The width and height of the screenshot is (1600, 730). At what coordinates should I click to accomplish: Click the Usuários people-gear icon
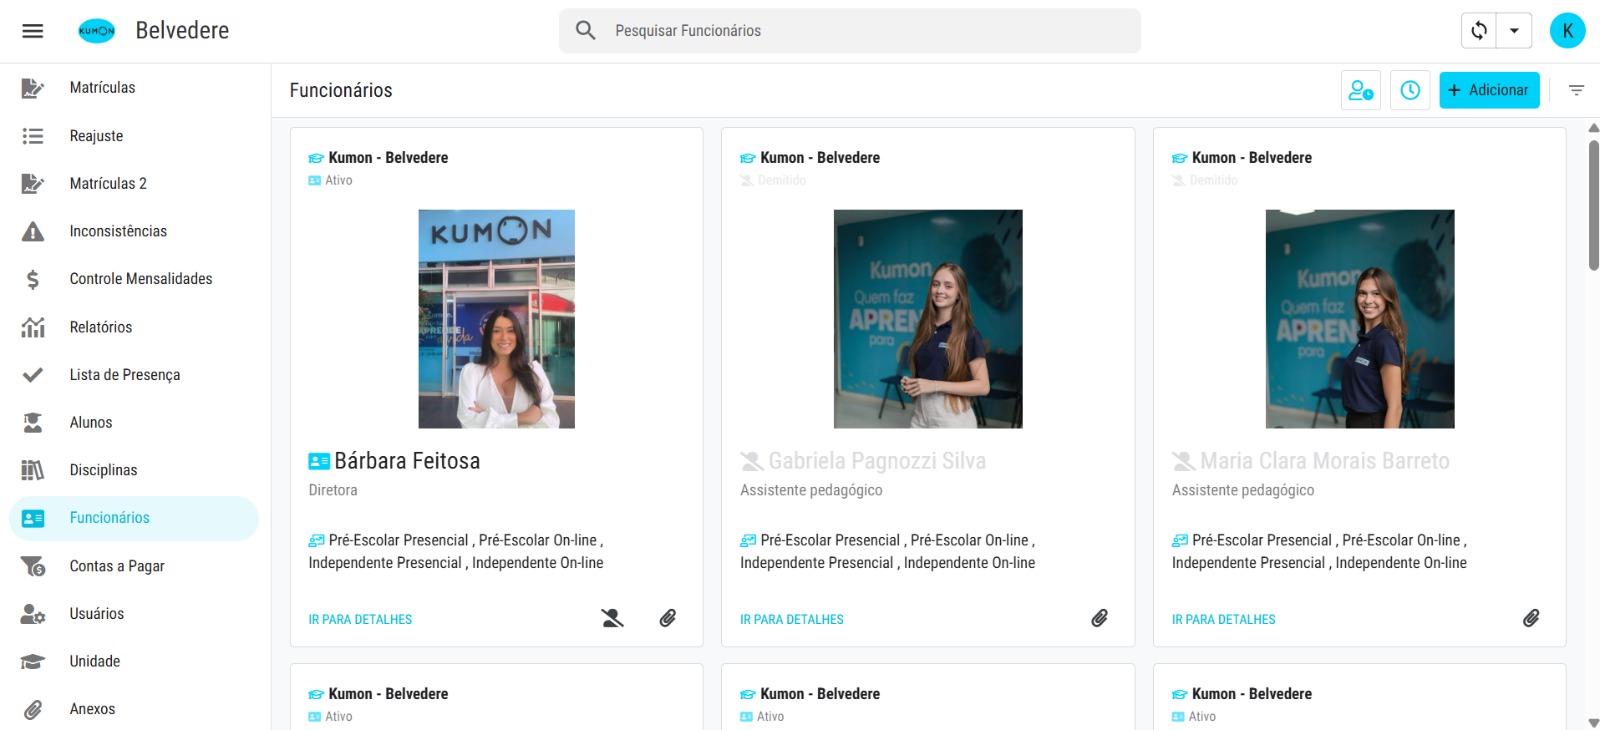[x=33, y=614]
